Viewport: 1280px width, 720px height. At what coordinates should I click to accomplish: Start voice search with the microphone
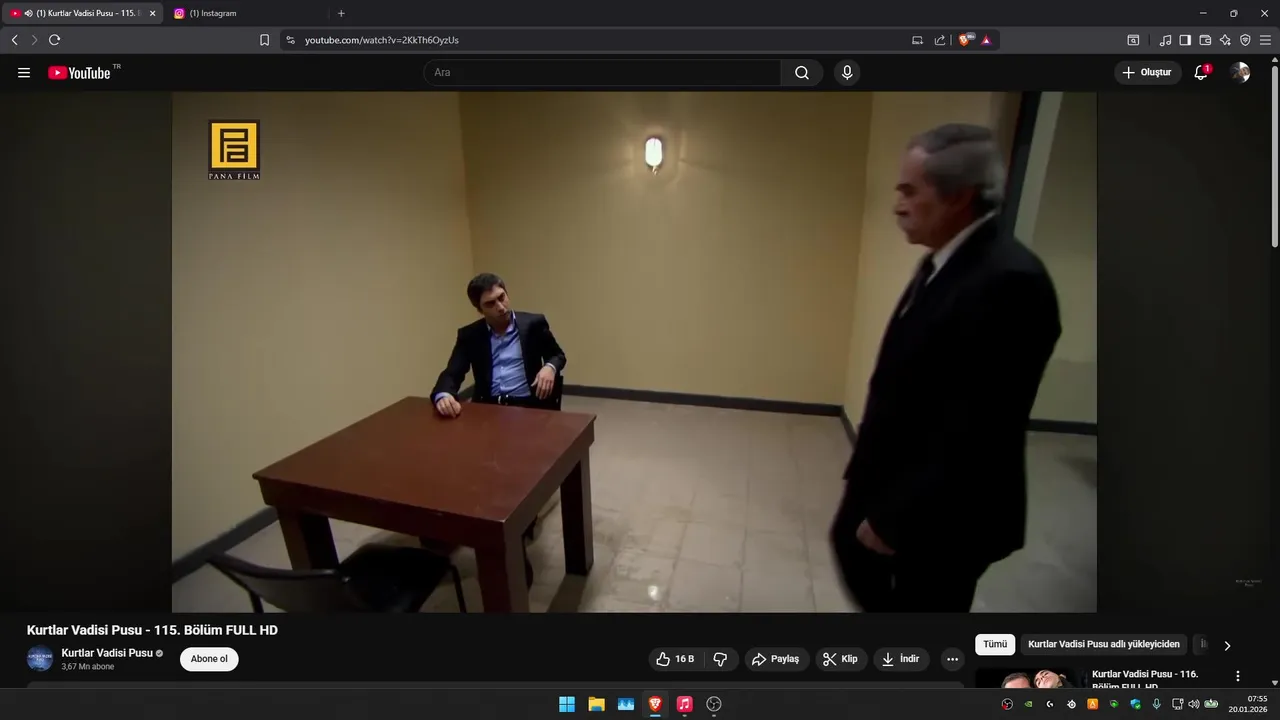pyautogui.click(x=847, y=73)
